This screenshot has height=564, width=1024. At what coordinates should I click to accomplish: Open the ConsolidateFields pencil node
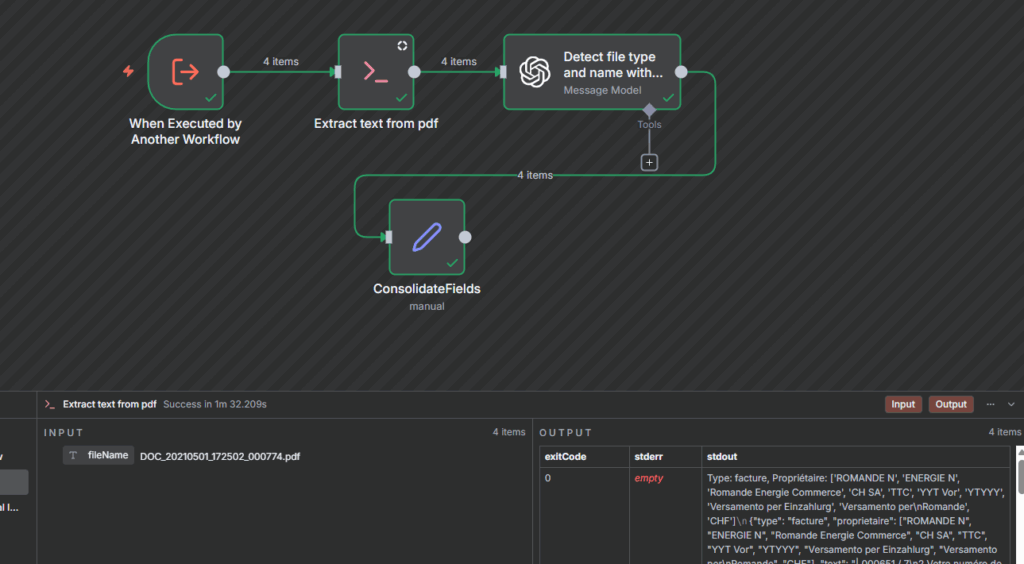pyautogui.click(x=426, y=237)
